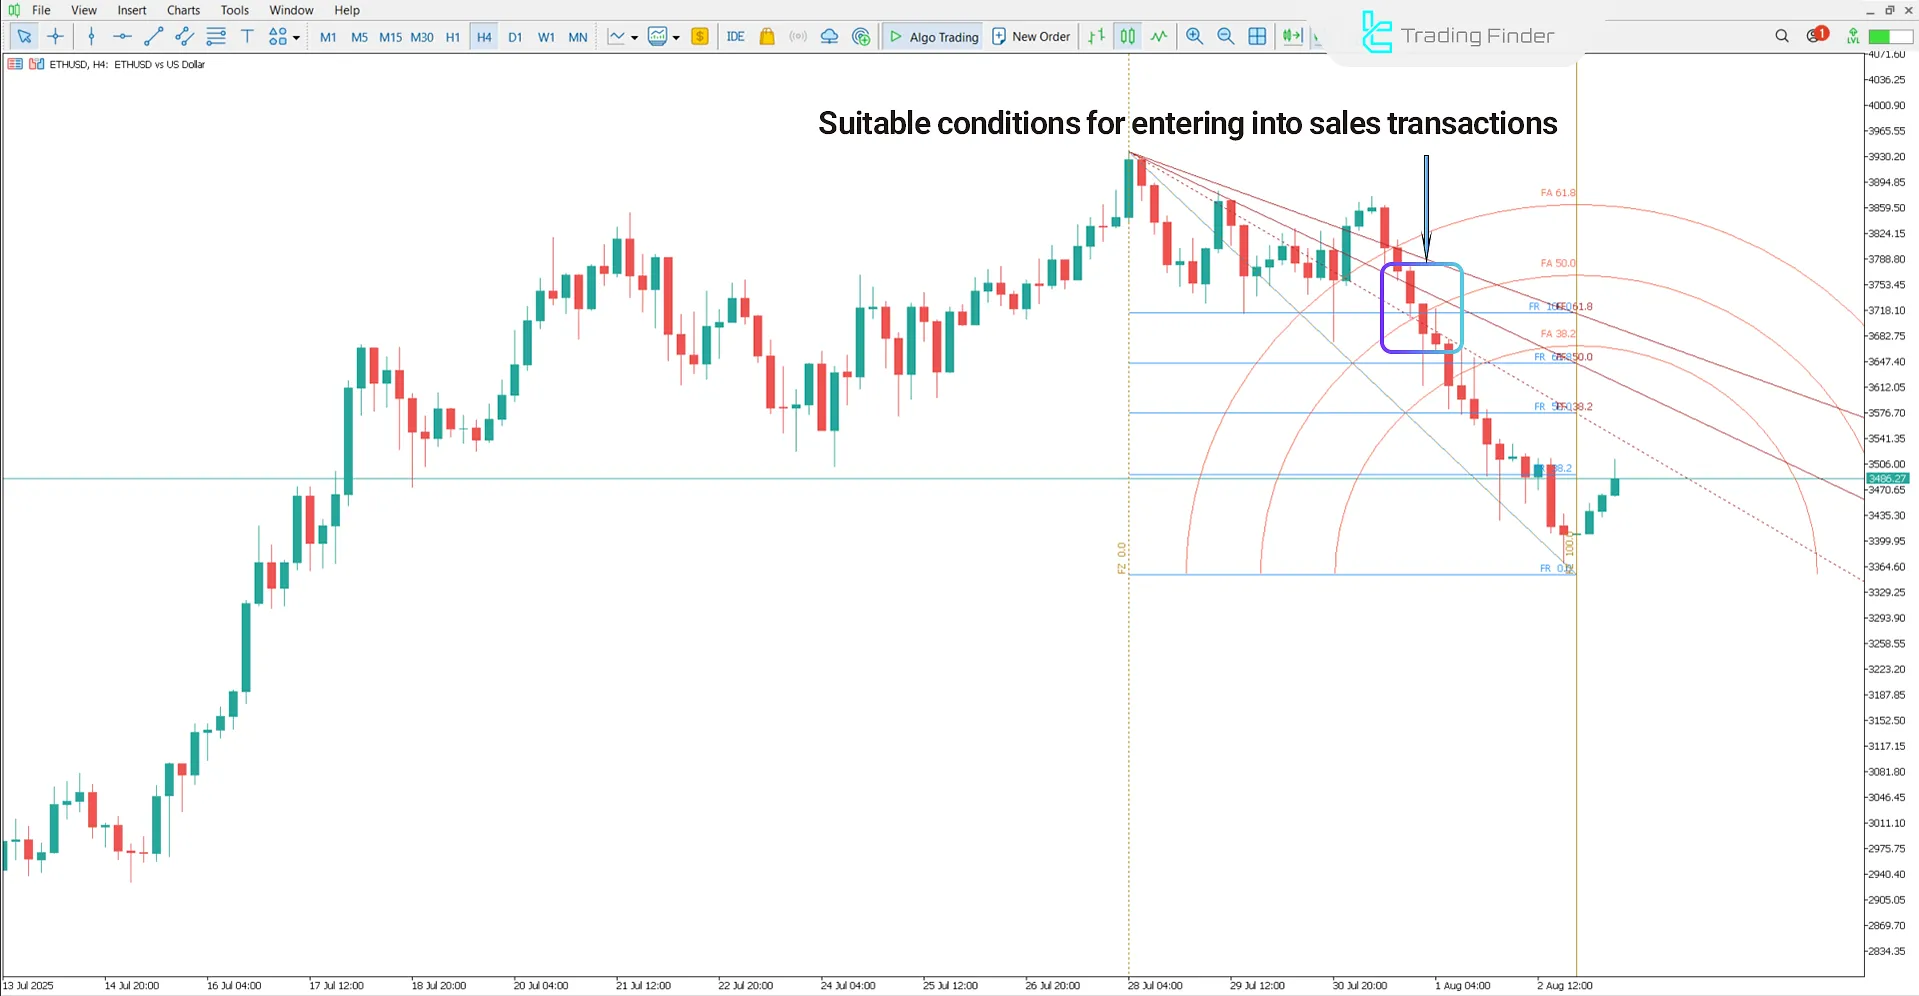Screen dimensions: 1919x996
Task: Click the depth of market chart icon
Action: tap(15, 64)
